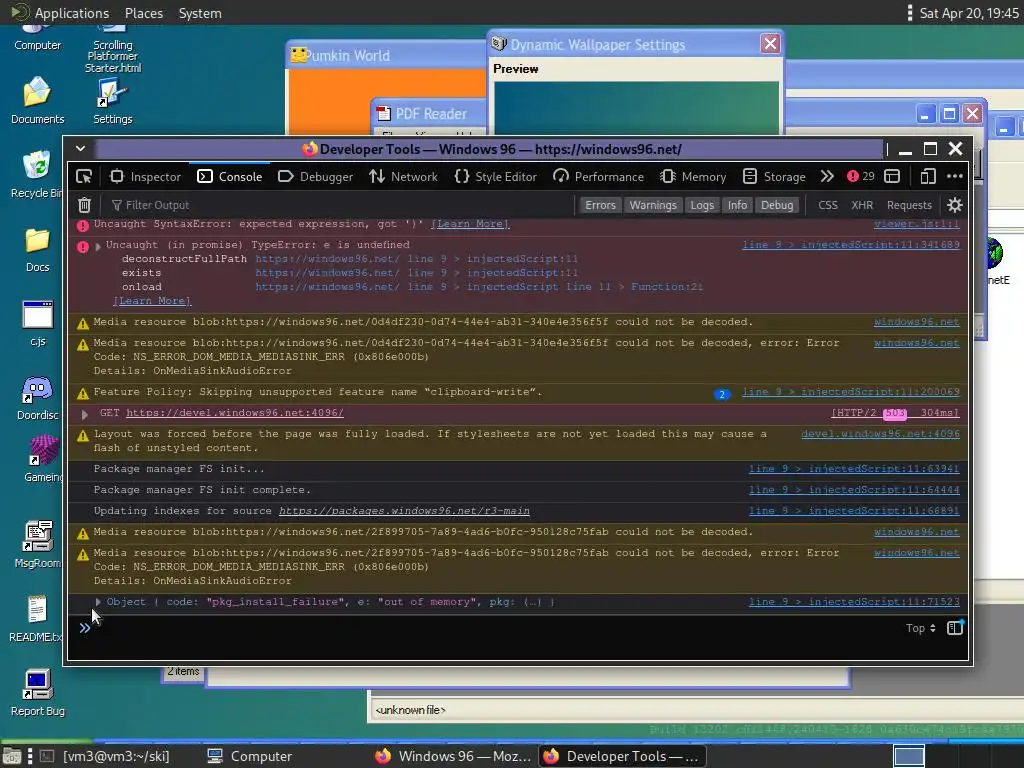Follow Learn More link after SyntaxError
This screenshot has width=1024, height=768.
tap(470, 224)
